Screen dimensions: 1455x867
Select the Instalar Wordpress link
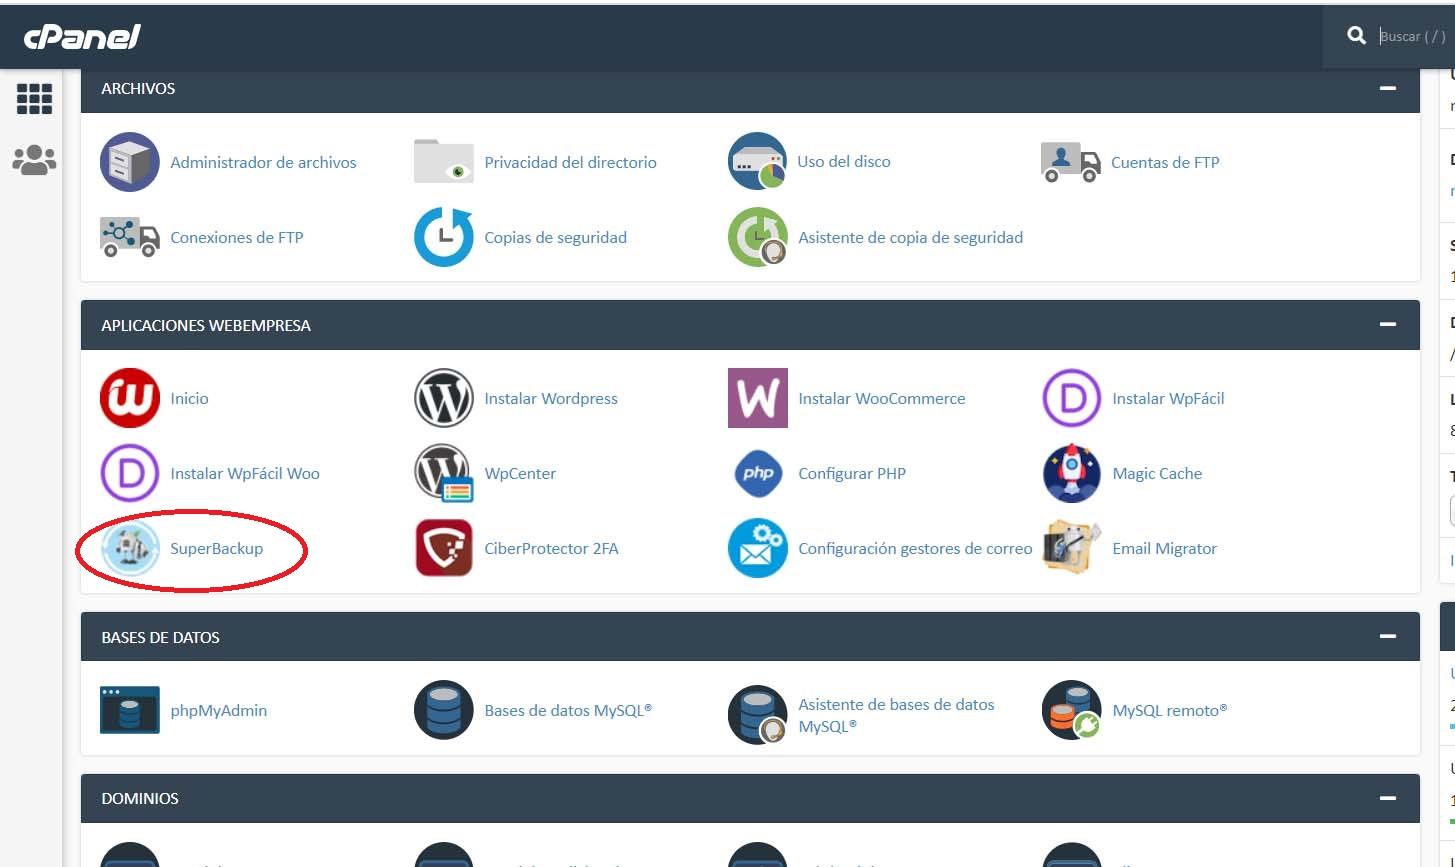(x=551, y=398)
